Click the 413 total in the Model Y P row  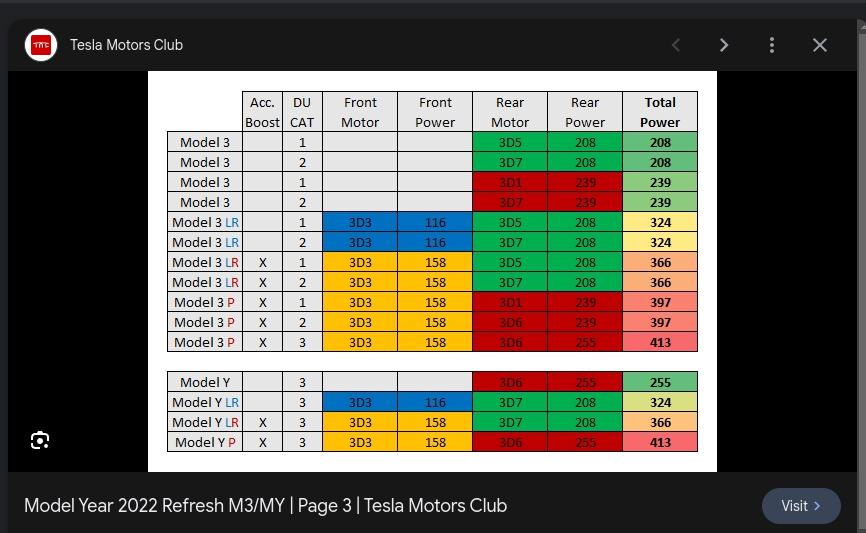(x=659, y=442)
